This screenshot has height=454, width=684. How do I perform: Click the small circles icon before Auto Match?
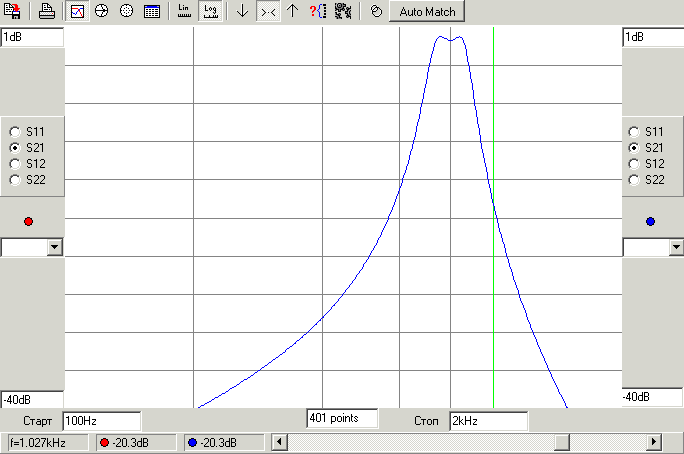click(x=376, y=11)
